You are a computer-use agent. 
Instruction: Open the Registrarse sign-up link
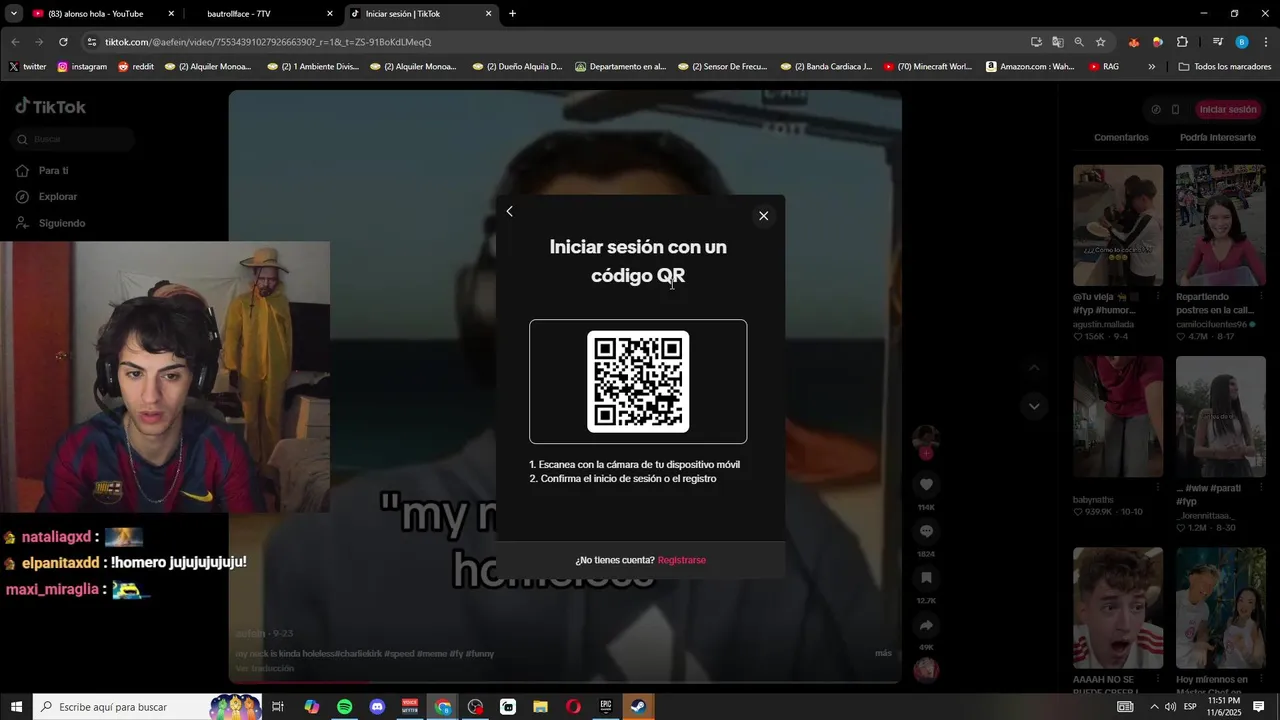(682, 560)
